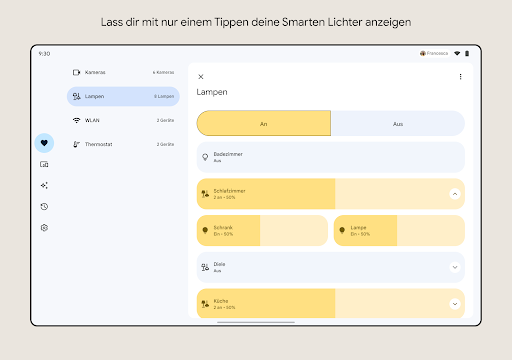Collapse the Schlafzimmer group chevron
Viewport: 512px width, 360px height.
455,194
